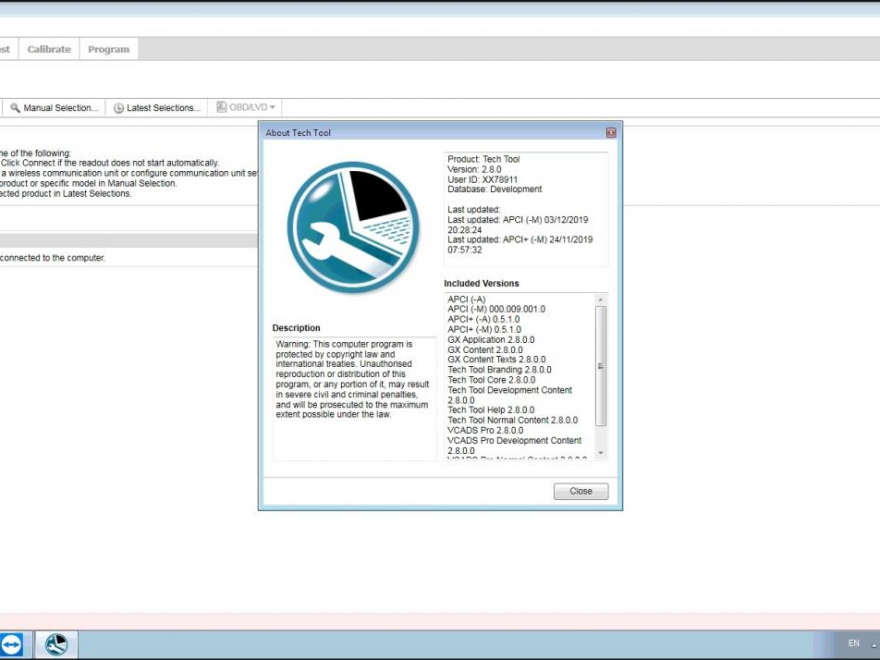Image resolution: width=880 pixels, height=660 pixels.
Task: Select 'Tech Tool Normal Content 2.8.0.0' row
Action: [x=512, y=420]
